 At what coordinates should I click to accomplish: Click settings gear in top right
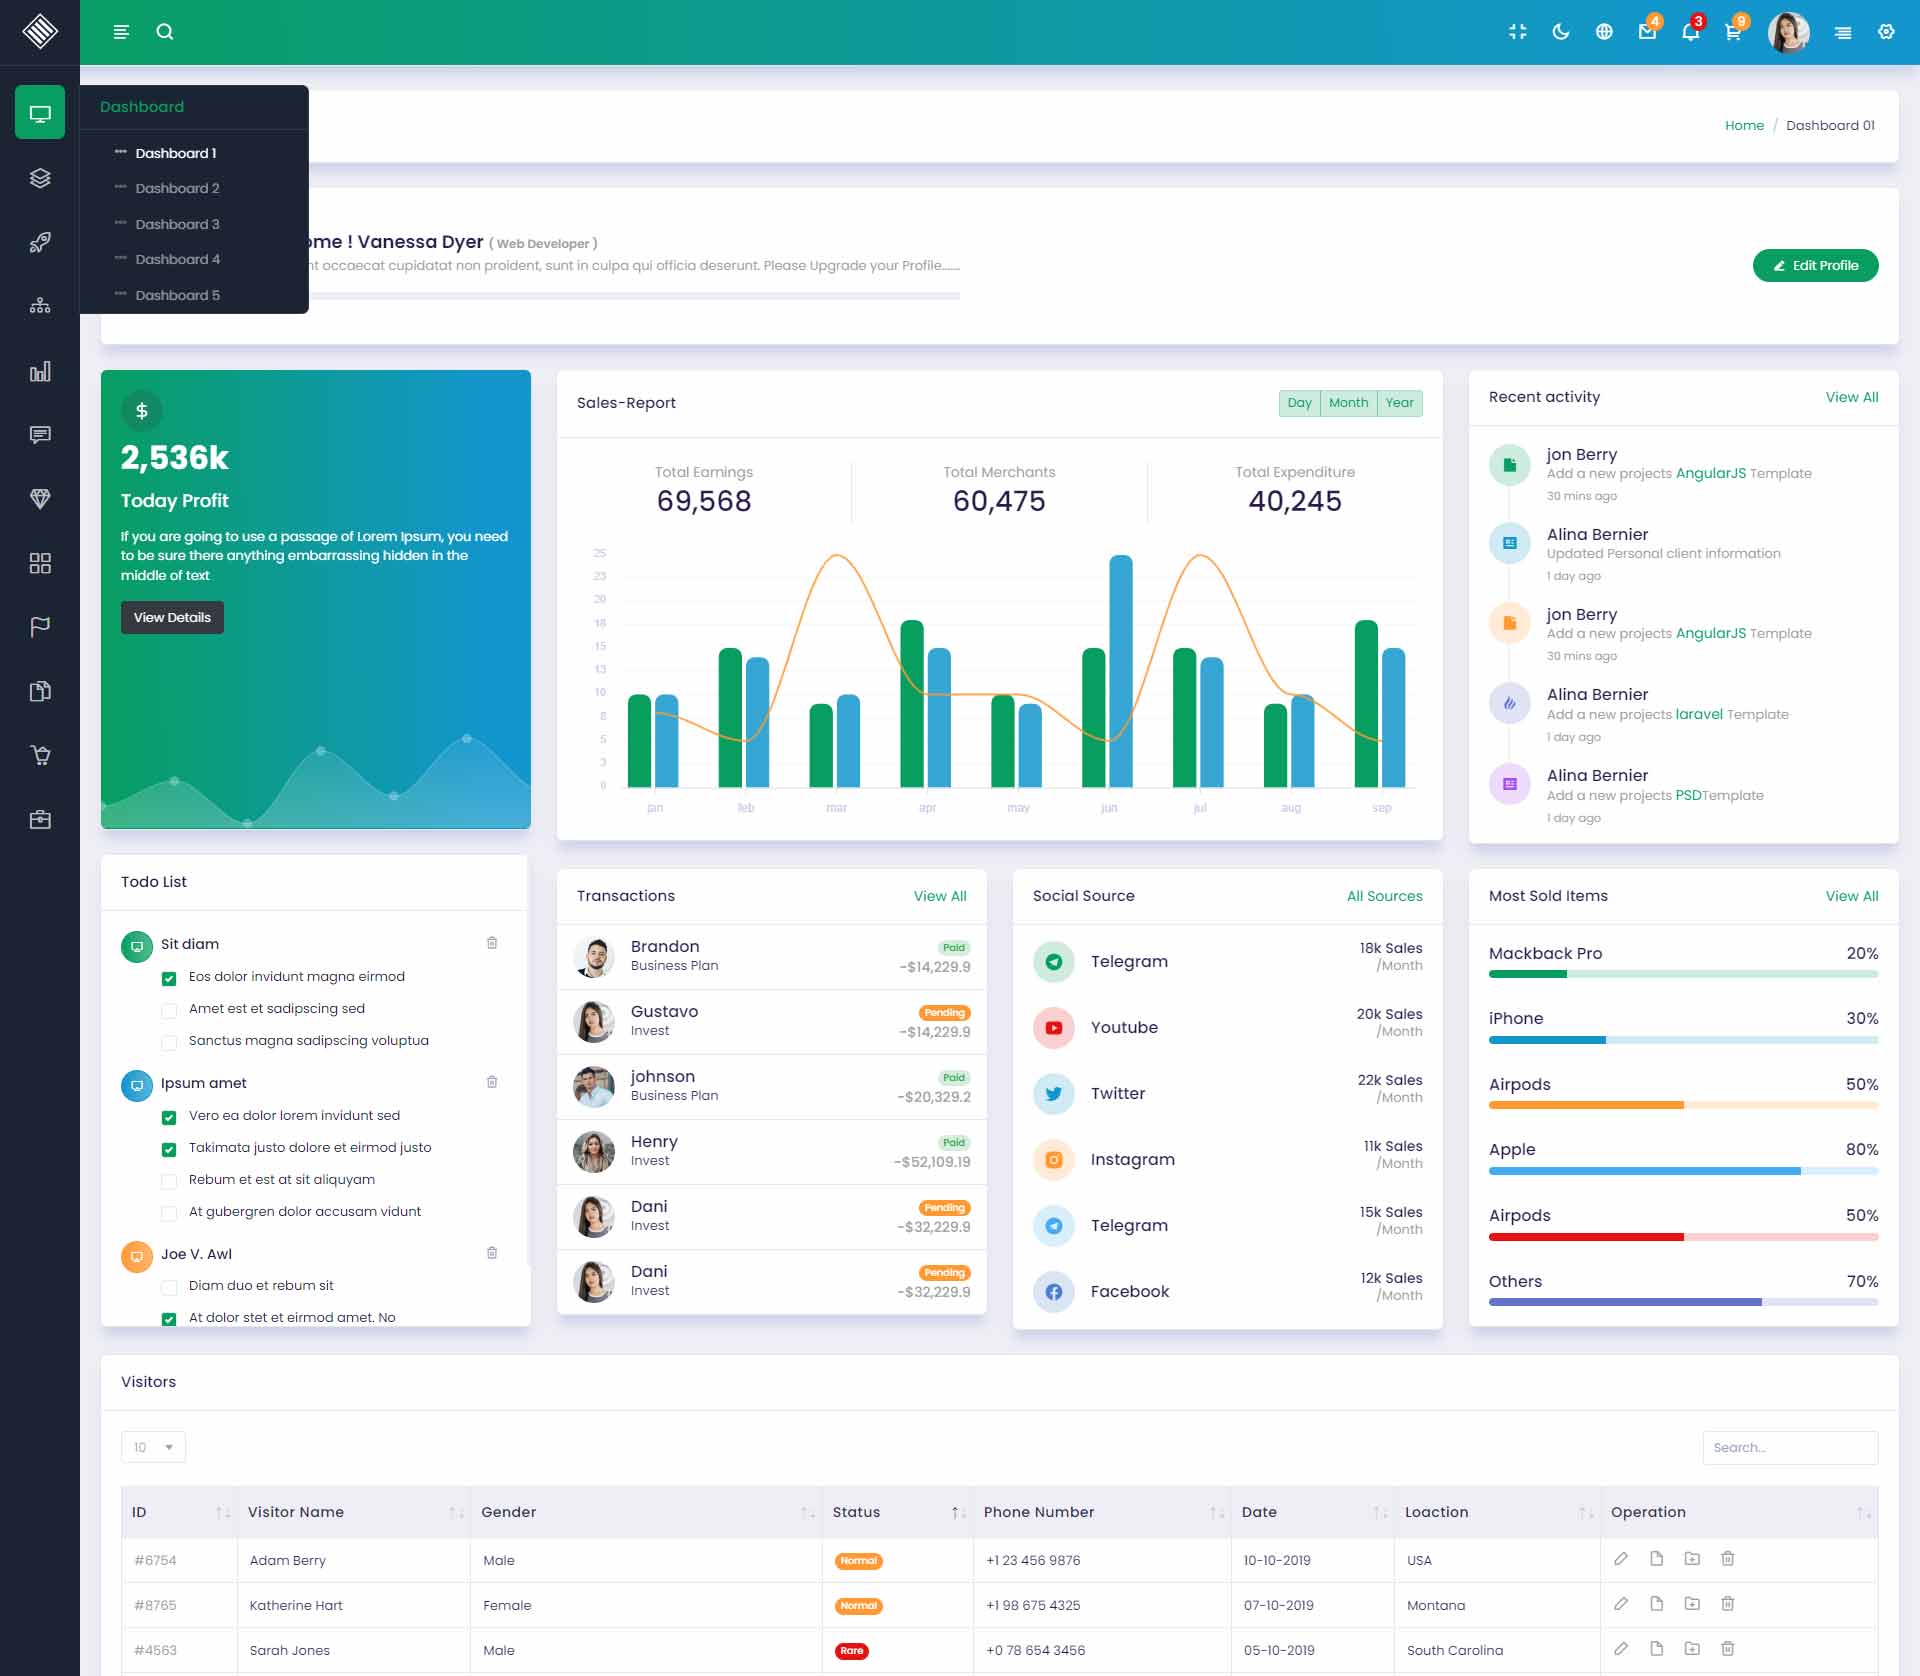tap(1886, 32)
